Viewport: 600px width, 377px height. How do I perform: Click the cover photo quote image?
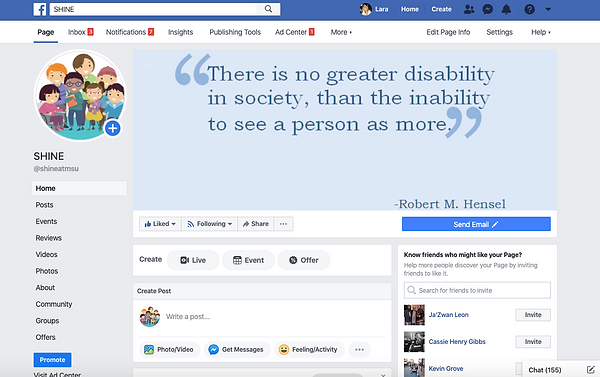click(x=345, y=129)
